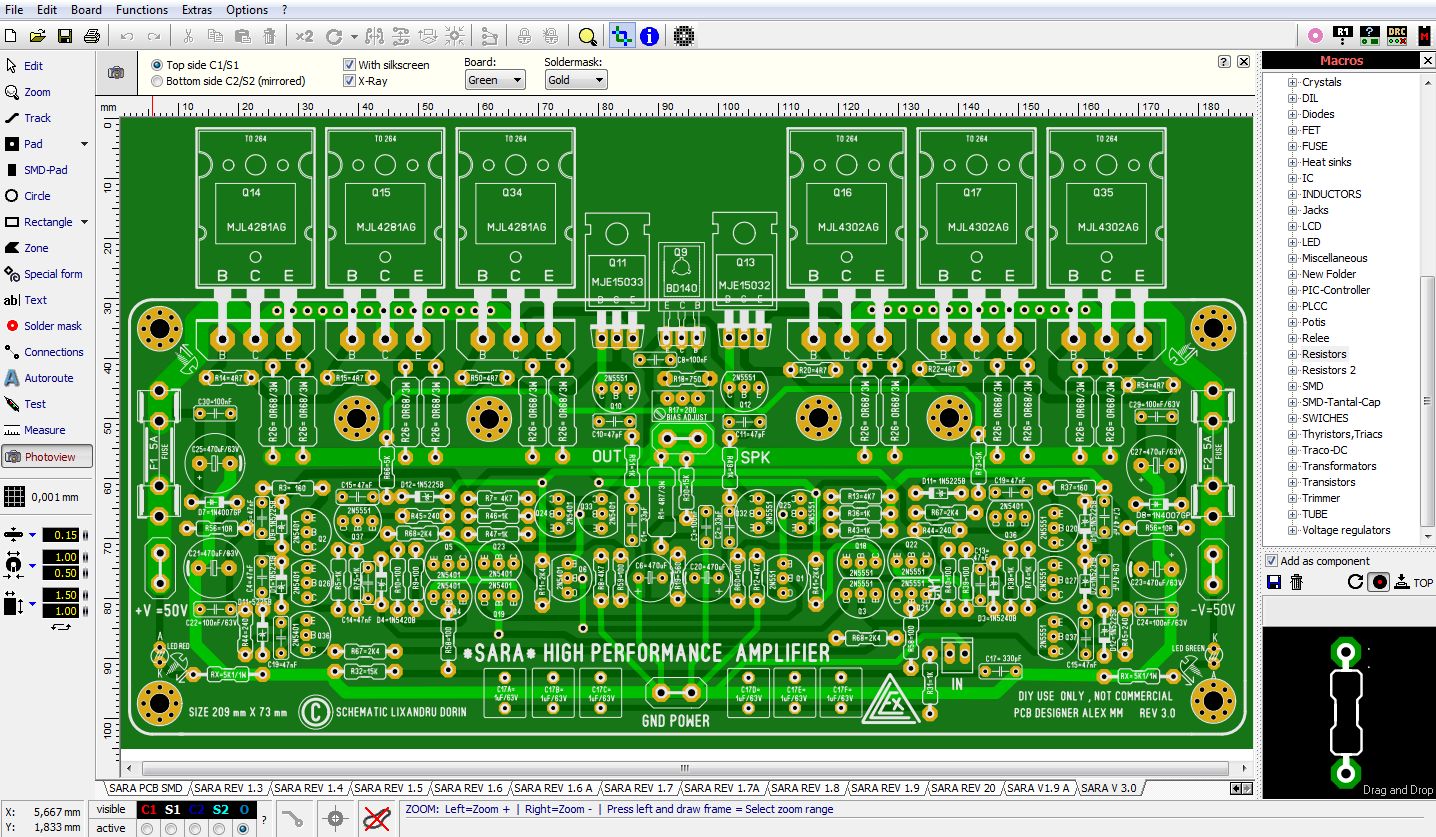Image resolution: width=1436 pixels, height=837 pixels.
Task: Switch to the SARA PCB SMD tab
Action: [x=146, y=788]
